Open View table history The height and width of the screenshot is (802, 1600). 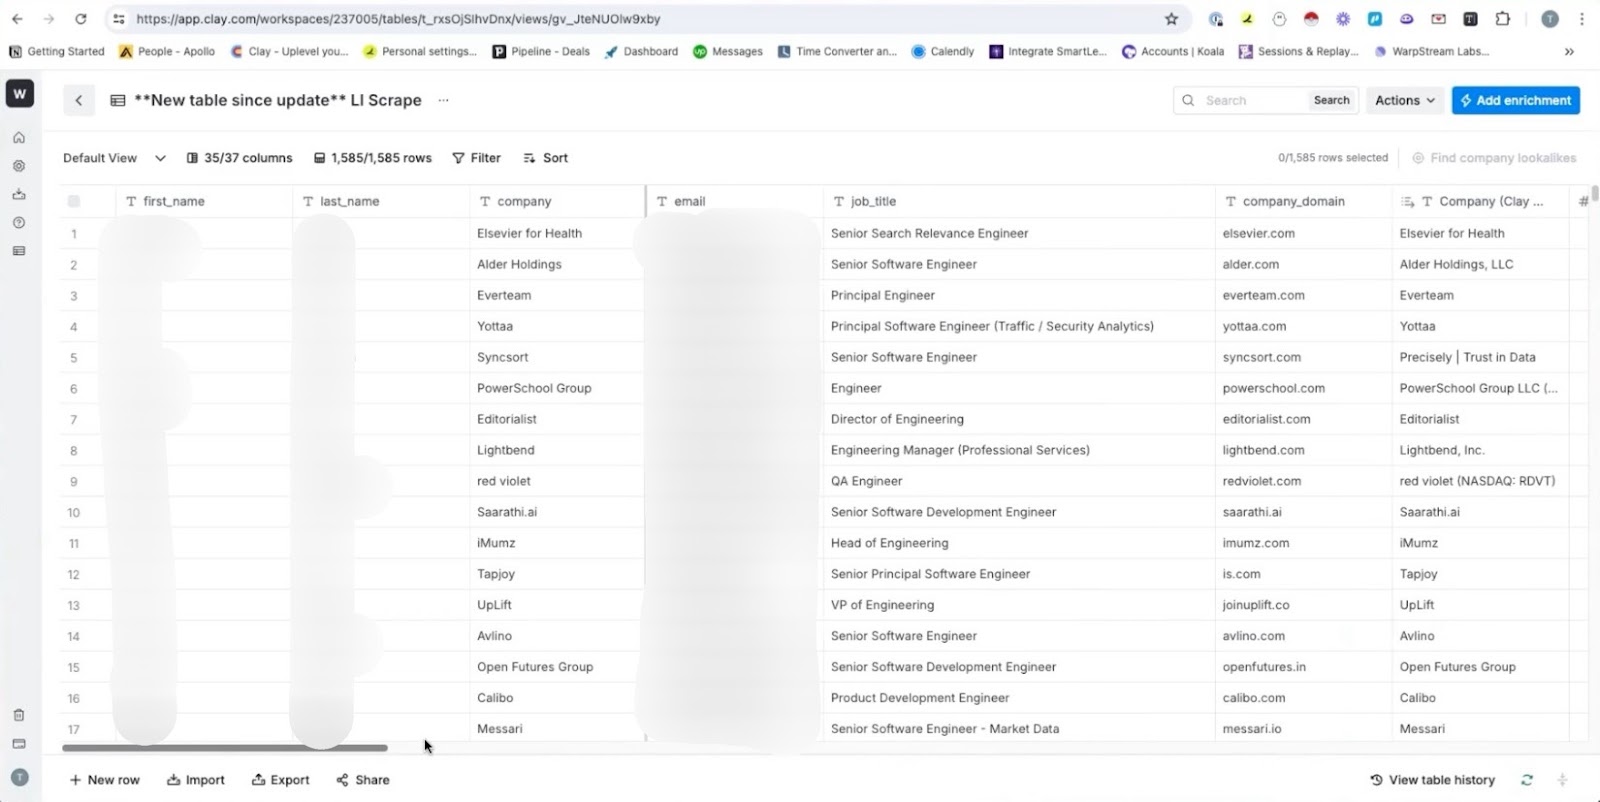[x=1432, y=780]
